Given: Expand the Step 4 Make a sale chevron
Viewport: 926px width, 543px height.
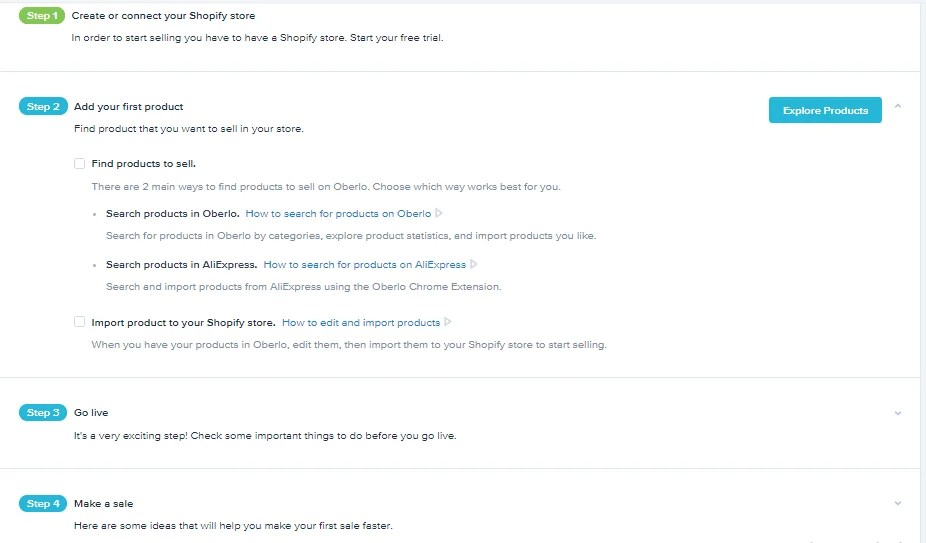Looking at the screenshot, I should coord(898,503).
